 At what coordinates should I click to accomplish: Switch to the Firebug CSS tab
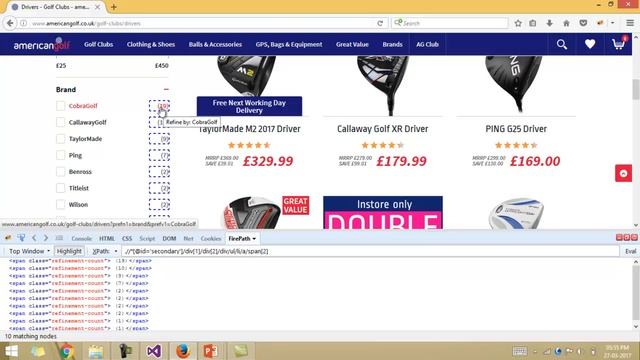click(127, 238)
